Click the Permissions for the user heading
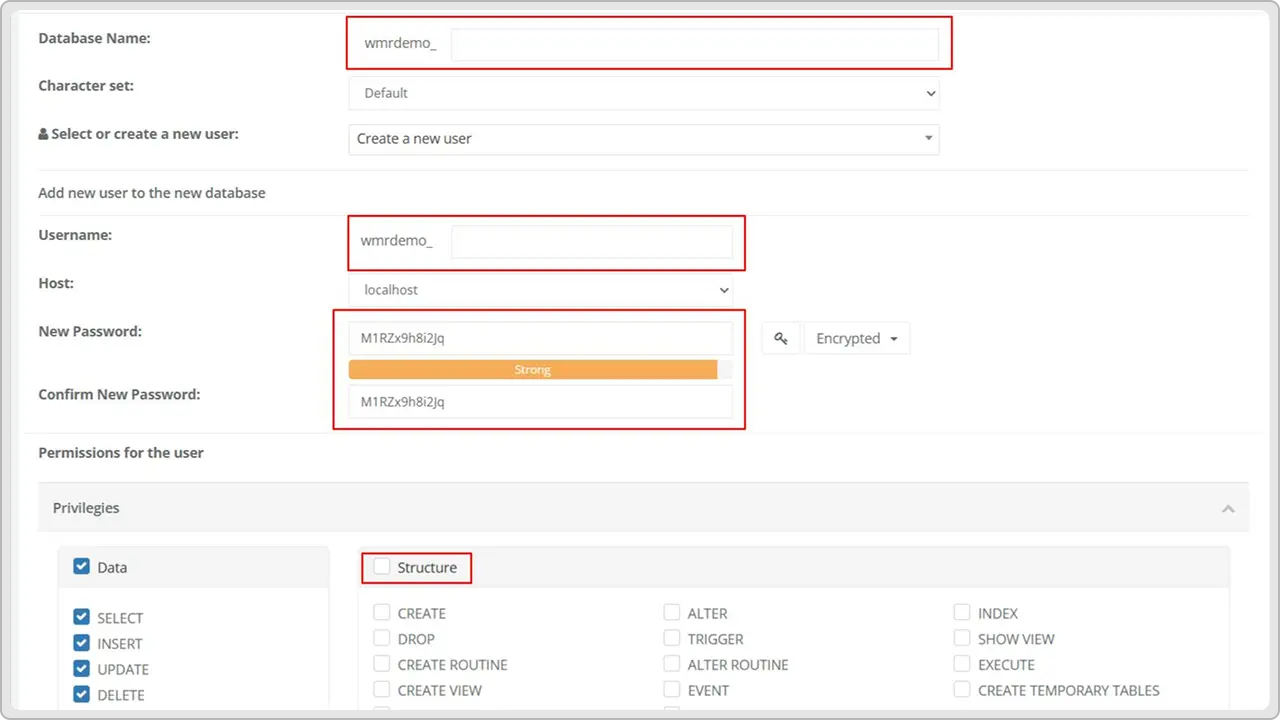This screenshot has height=720, width=1280. click(121, 453)
